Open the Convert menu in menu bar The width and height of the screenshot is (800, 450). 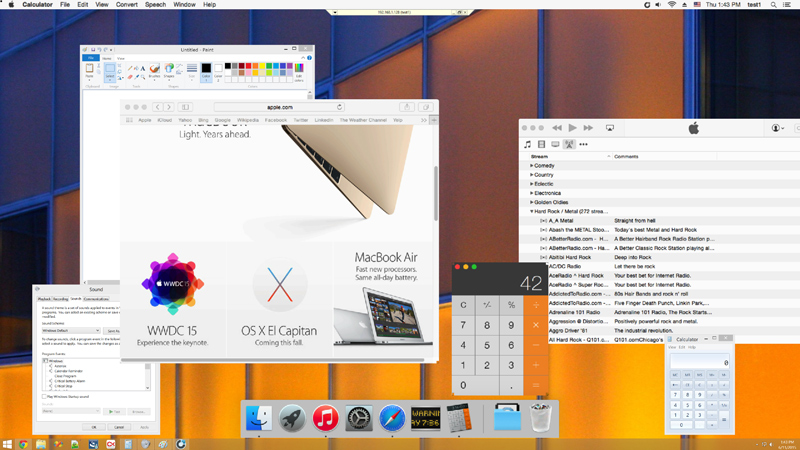128,5
